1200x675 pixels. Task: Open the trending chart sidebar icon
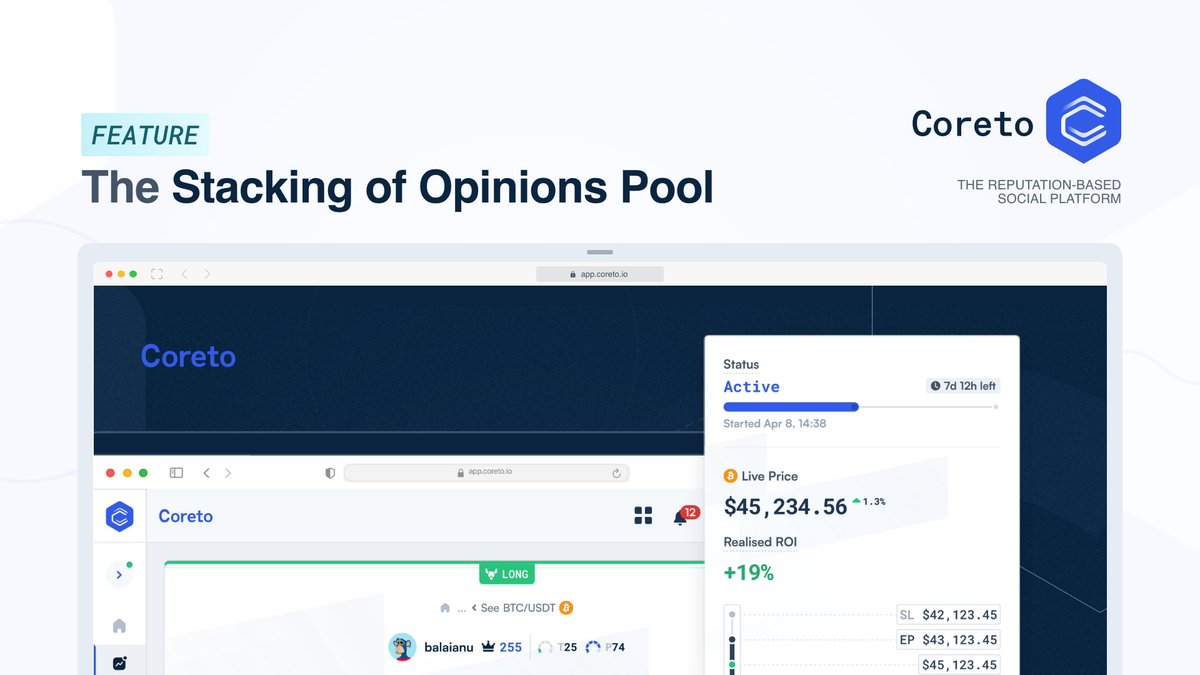[x=120, y=663]
